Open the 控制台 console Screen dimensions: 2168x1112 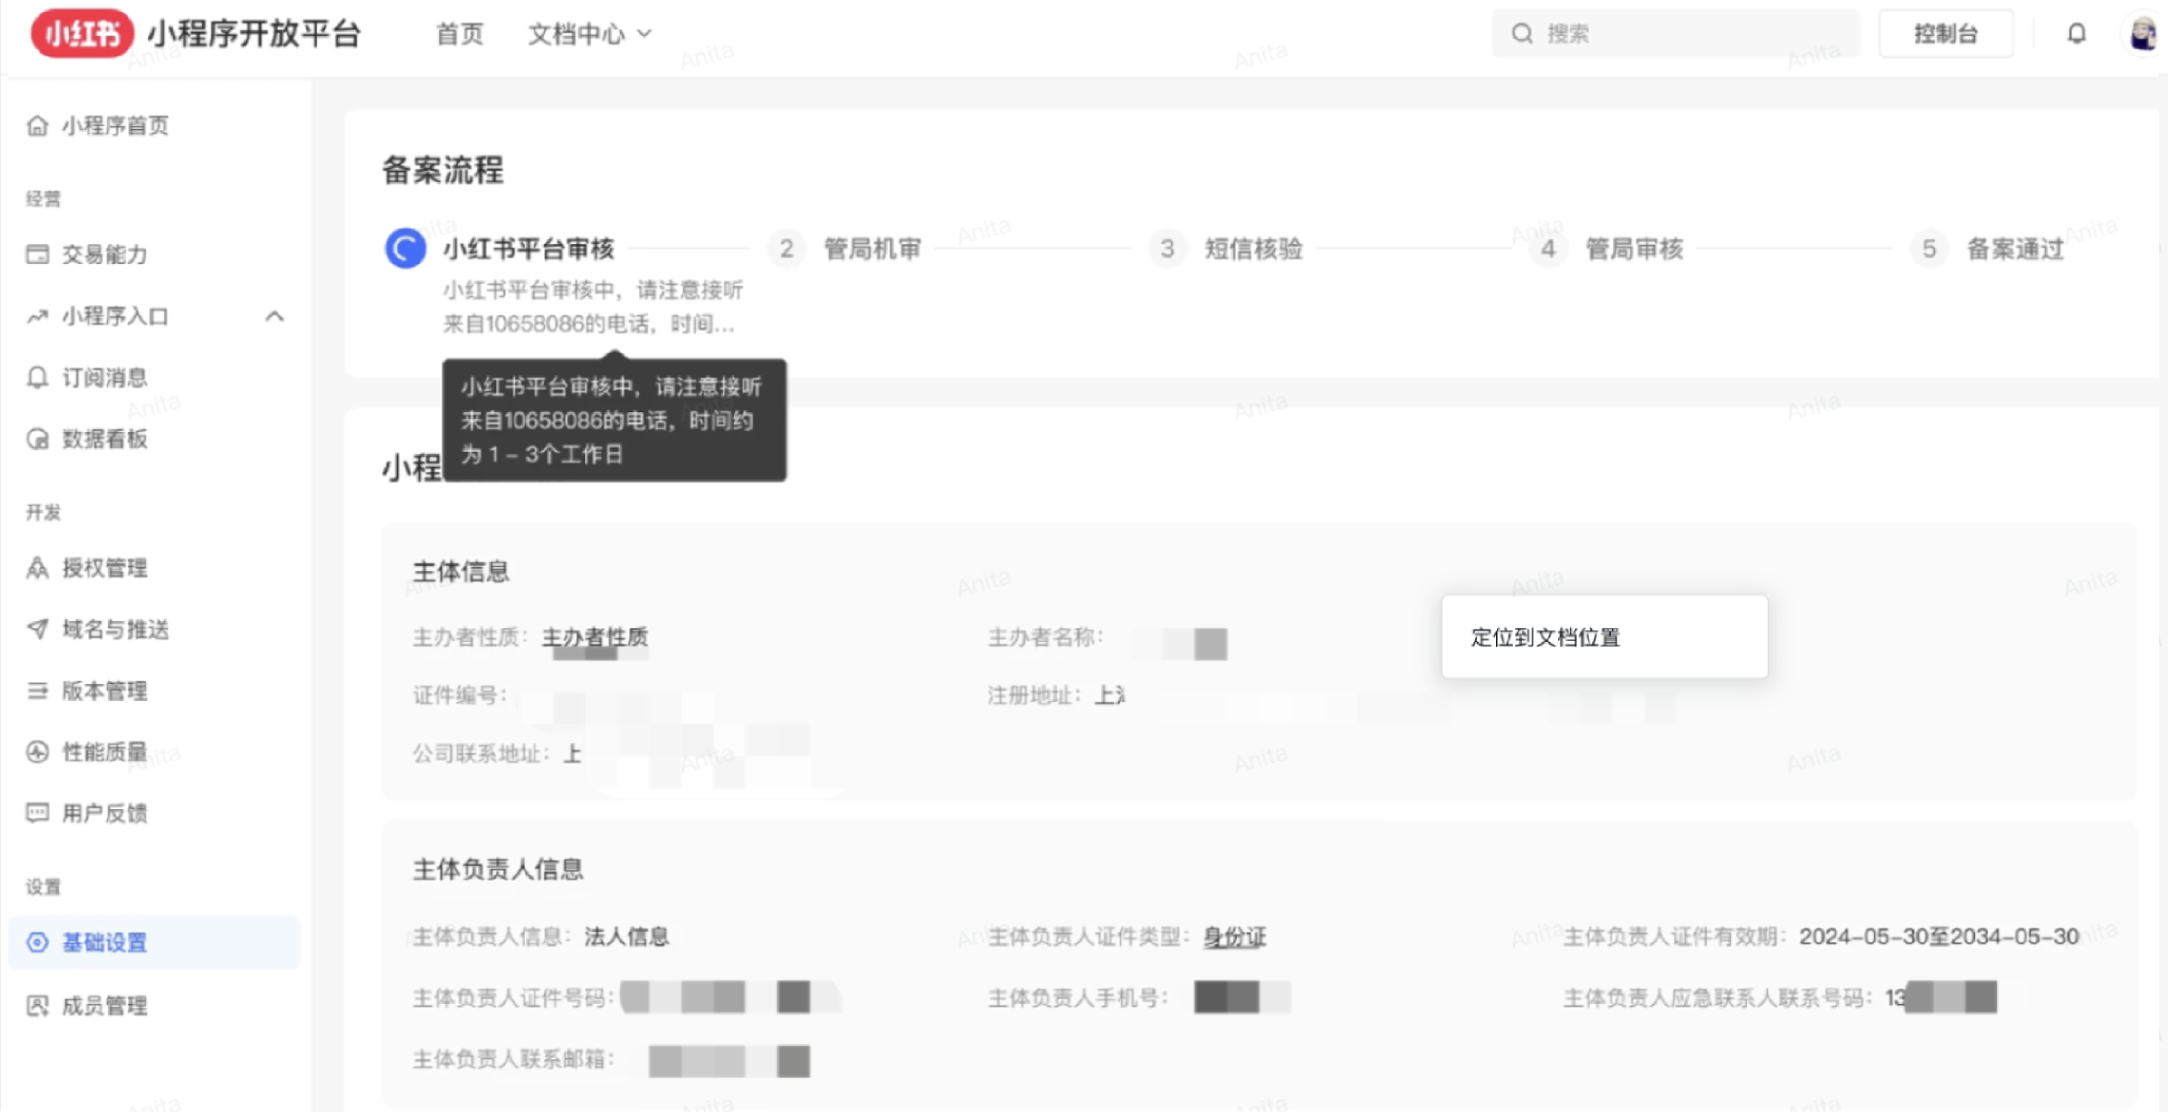[1945, 33]
